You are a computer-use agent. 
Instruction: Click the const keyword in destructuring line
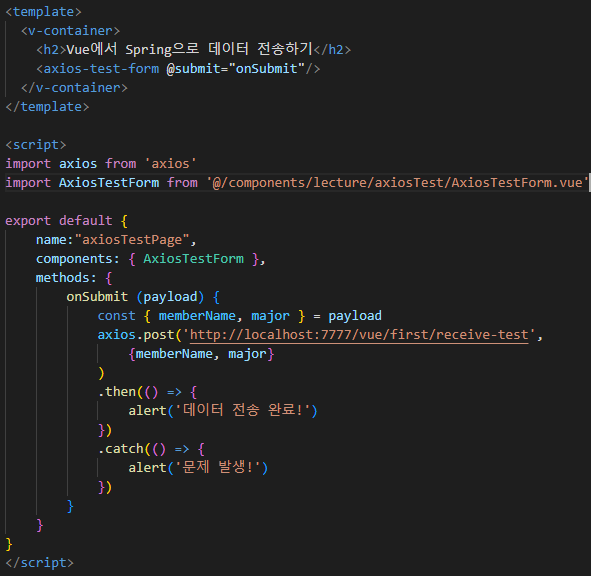(116, 316)
